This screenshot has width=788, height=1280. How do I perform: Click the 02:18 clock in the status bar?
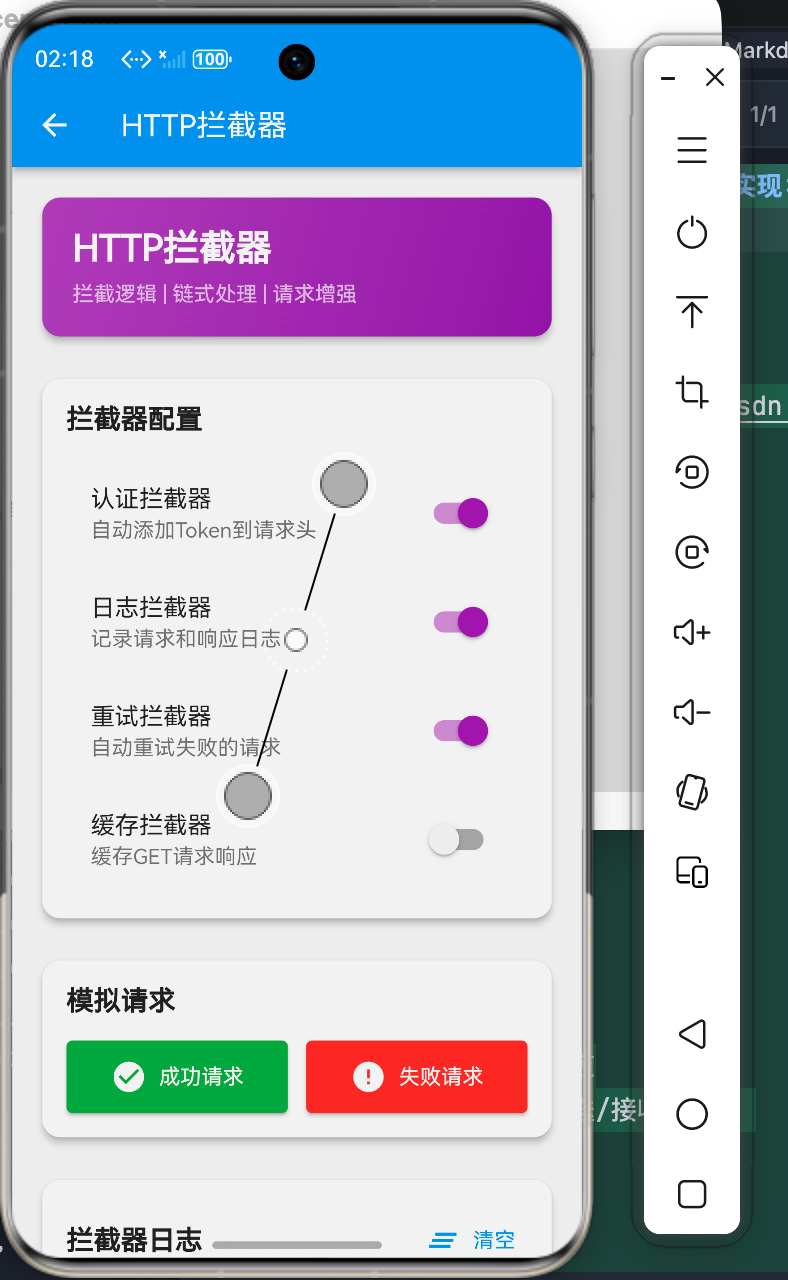(64, 59)
